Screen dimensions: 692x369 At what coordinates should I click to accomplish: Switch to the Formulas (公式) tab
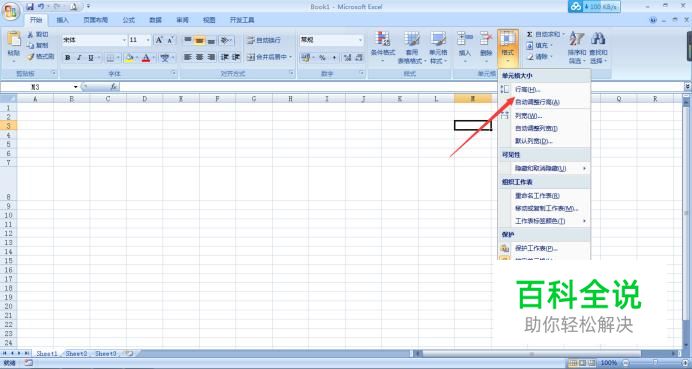tap(128, 20)
